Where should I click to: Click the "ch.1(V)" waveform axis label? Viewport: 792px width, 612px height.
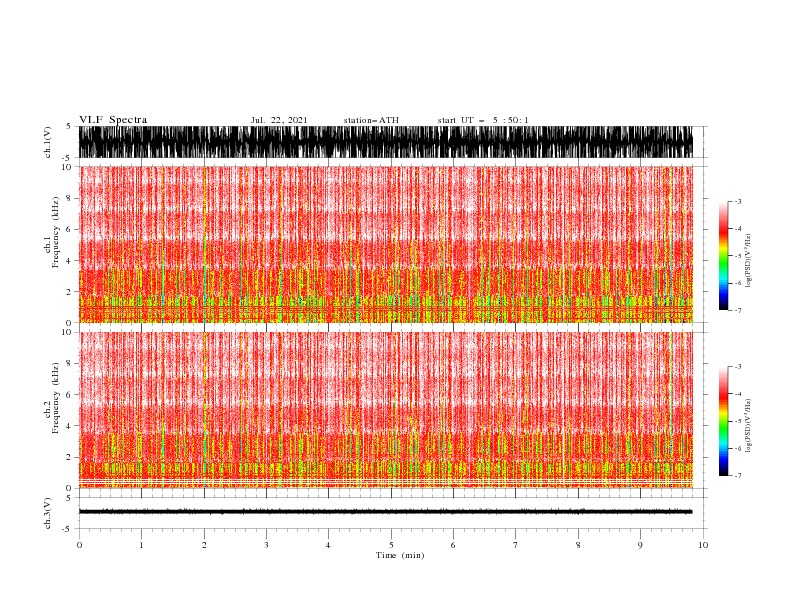[x=48, y=142]
